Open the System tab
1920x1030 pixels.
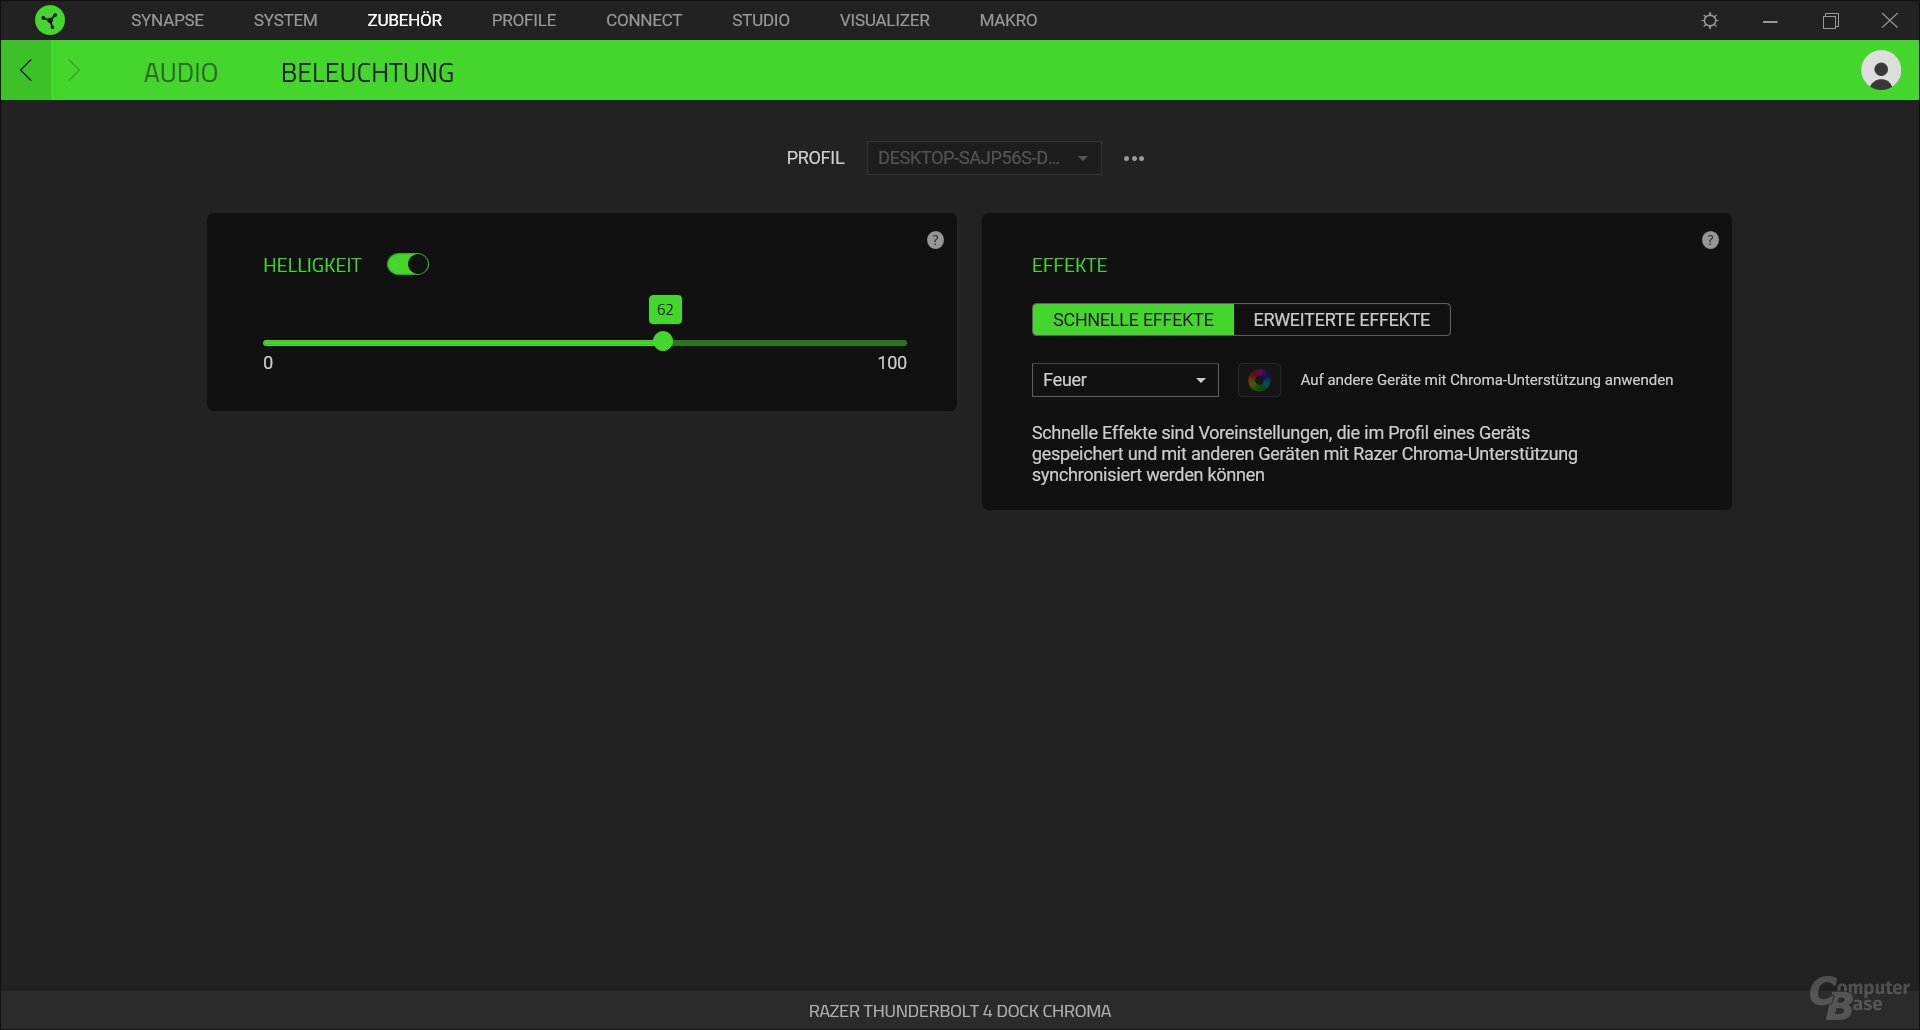[285, 20]
